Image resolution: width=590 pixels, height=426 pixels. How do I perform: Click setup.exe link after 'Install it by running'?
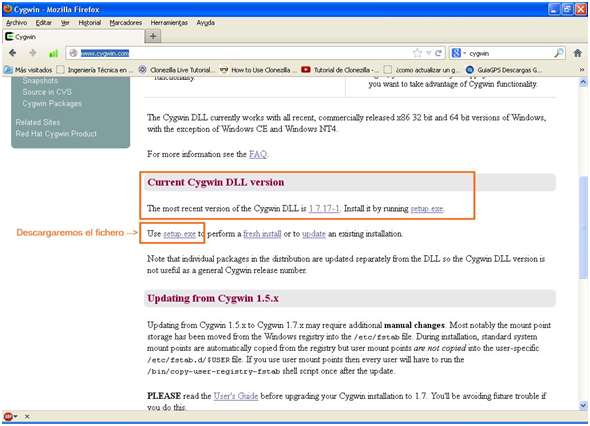[427, 208]
